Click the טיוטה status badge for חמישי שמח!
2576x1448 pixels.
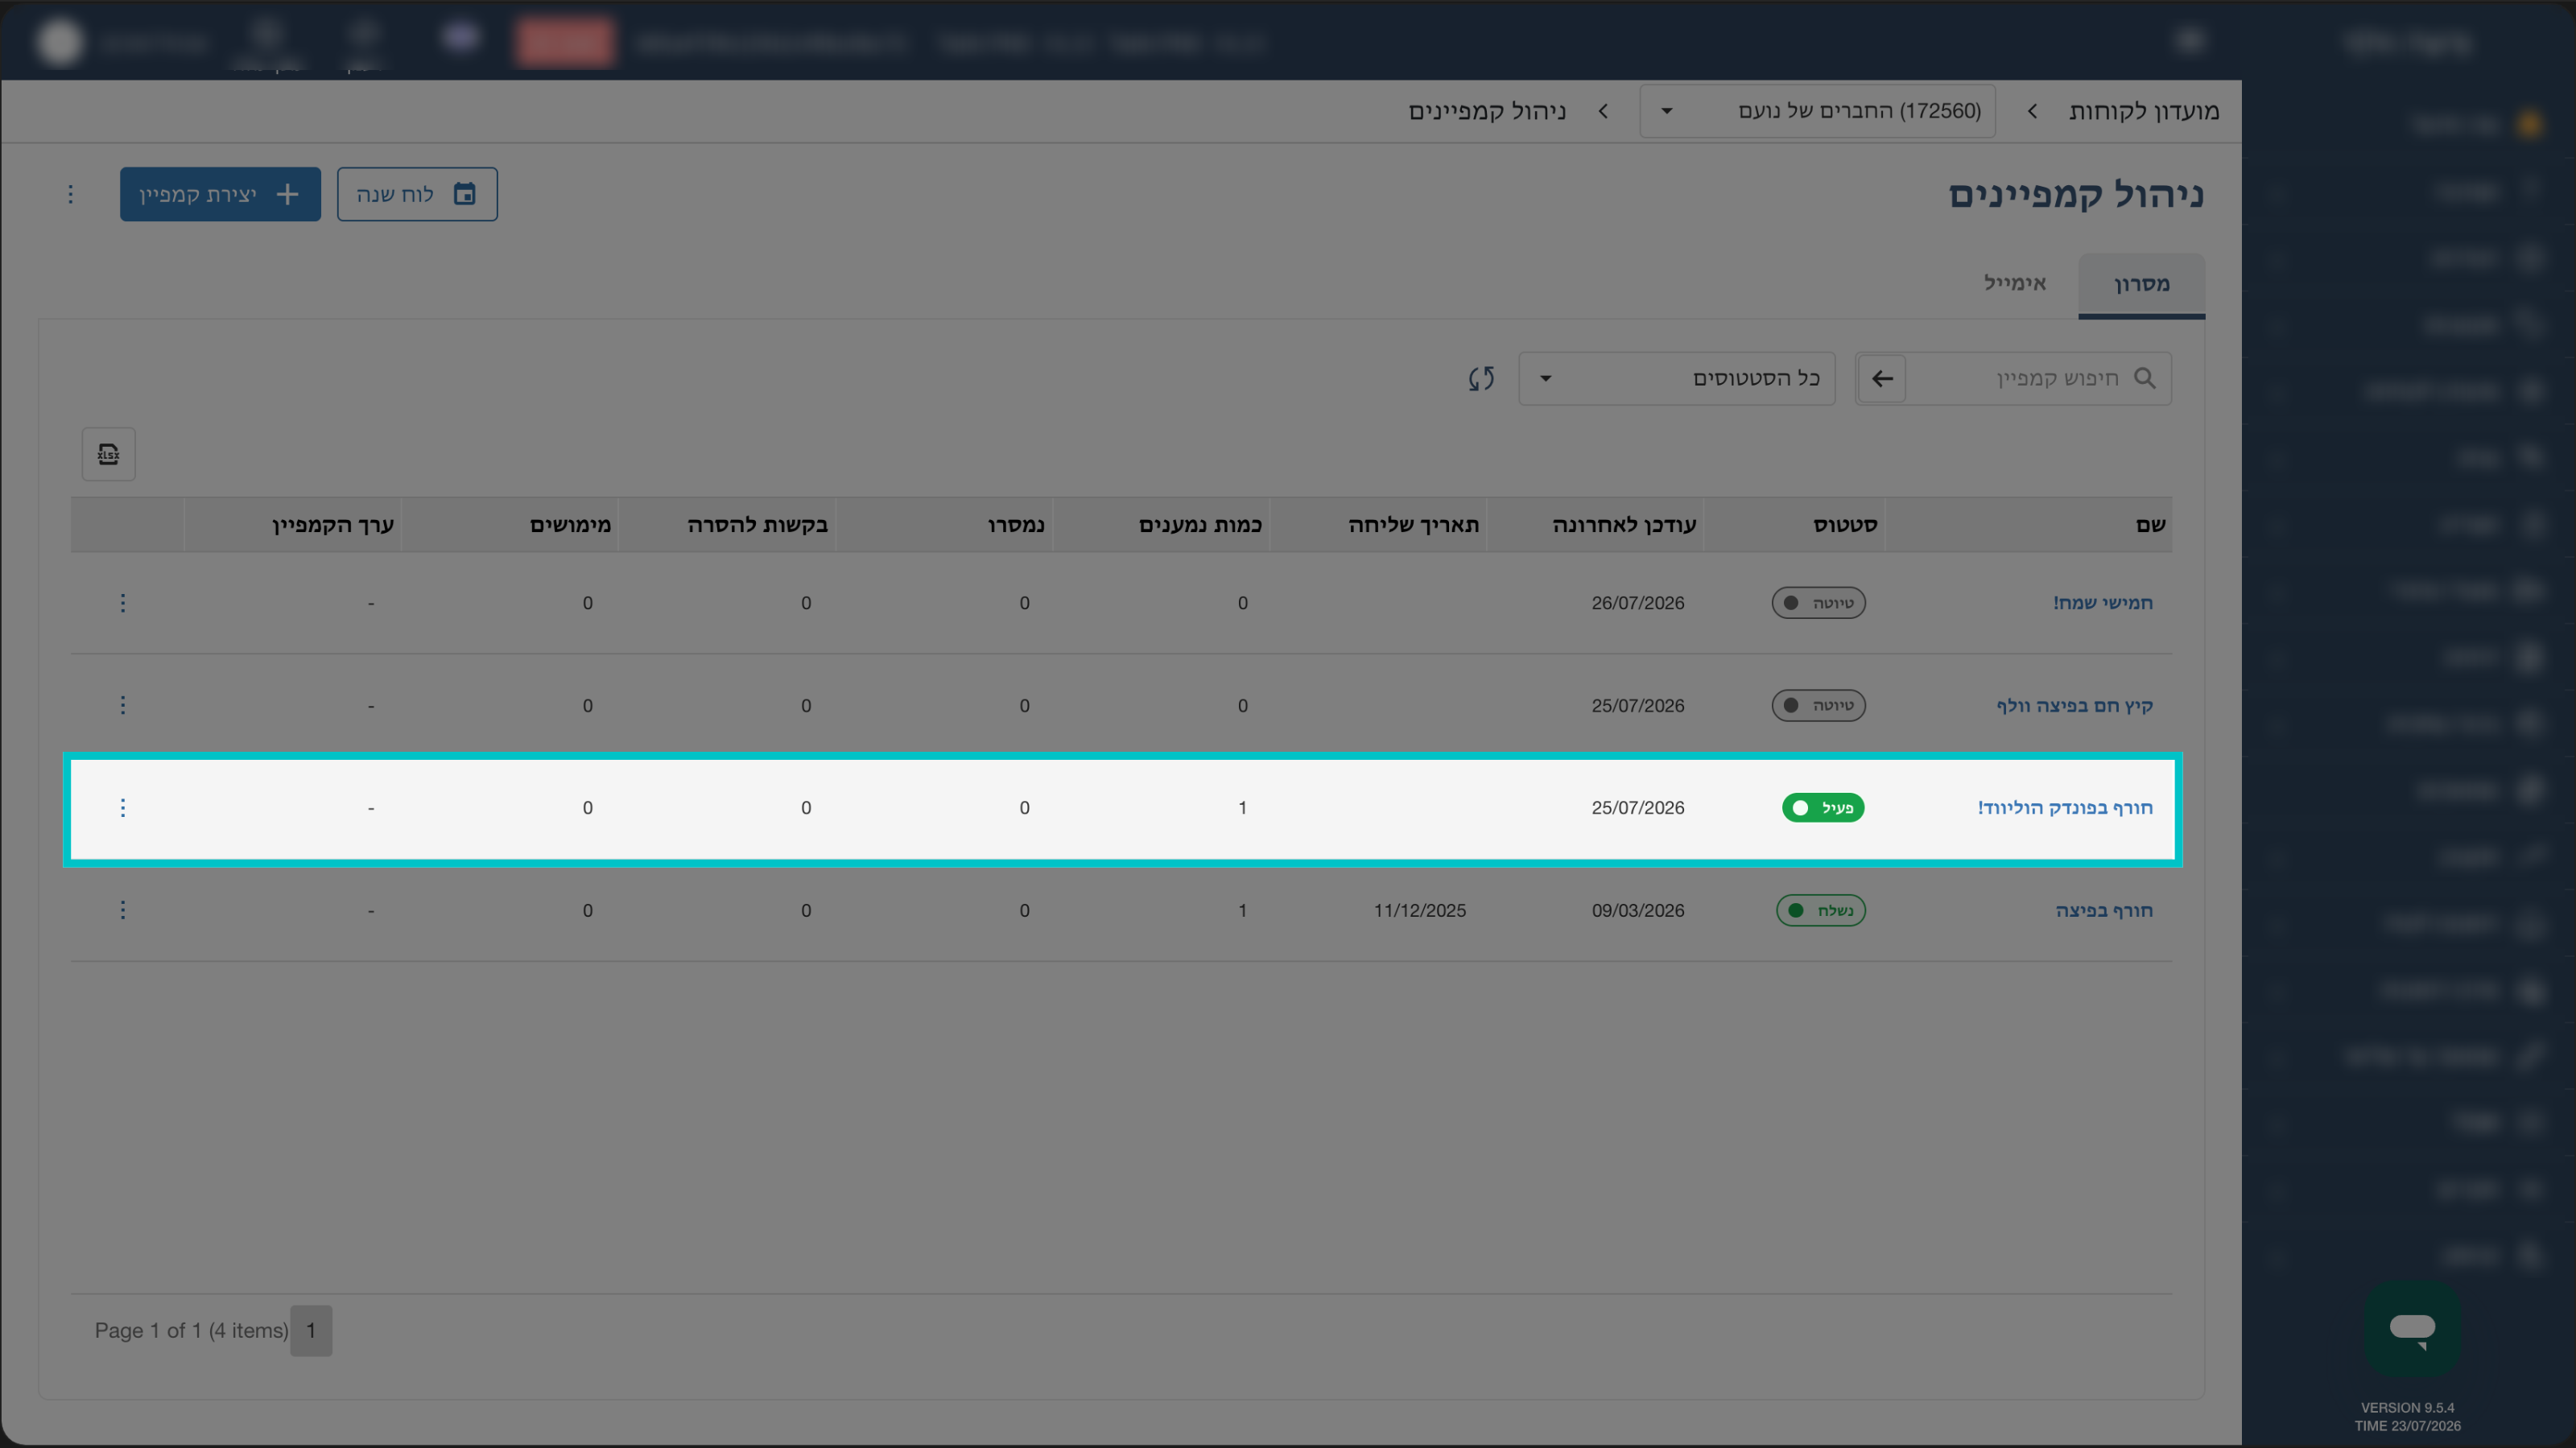(x=1819, y=603)
